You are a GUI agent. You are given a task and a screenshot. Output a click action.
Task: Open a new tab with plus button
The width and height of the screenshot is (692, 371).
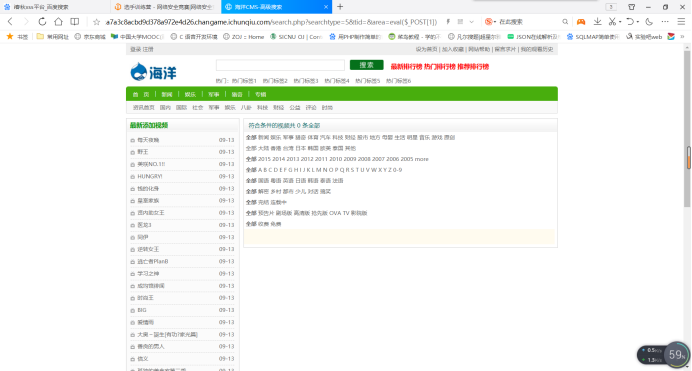pos(340,7)
